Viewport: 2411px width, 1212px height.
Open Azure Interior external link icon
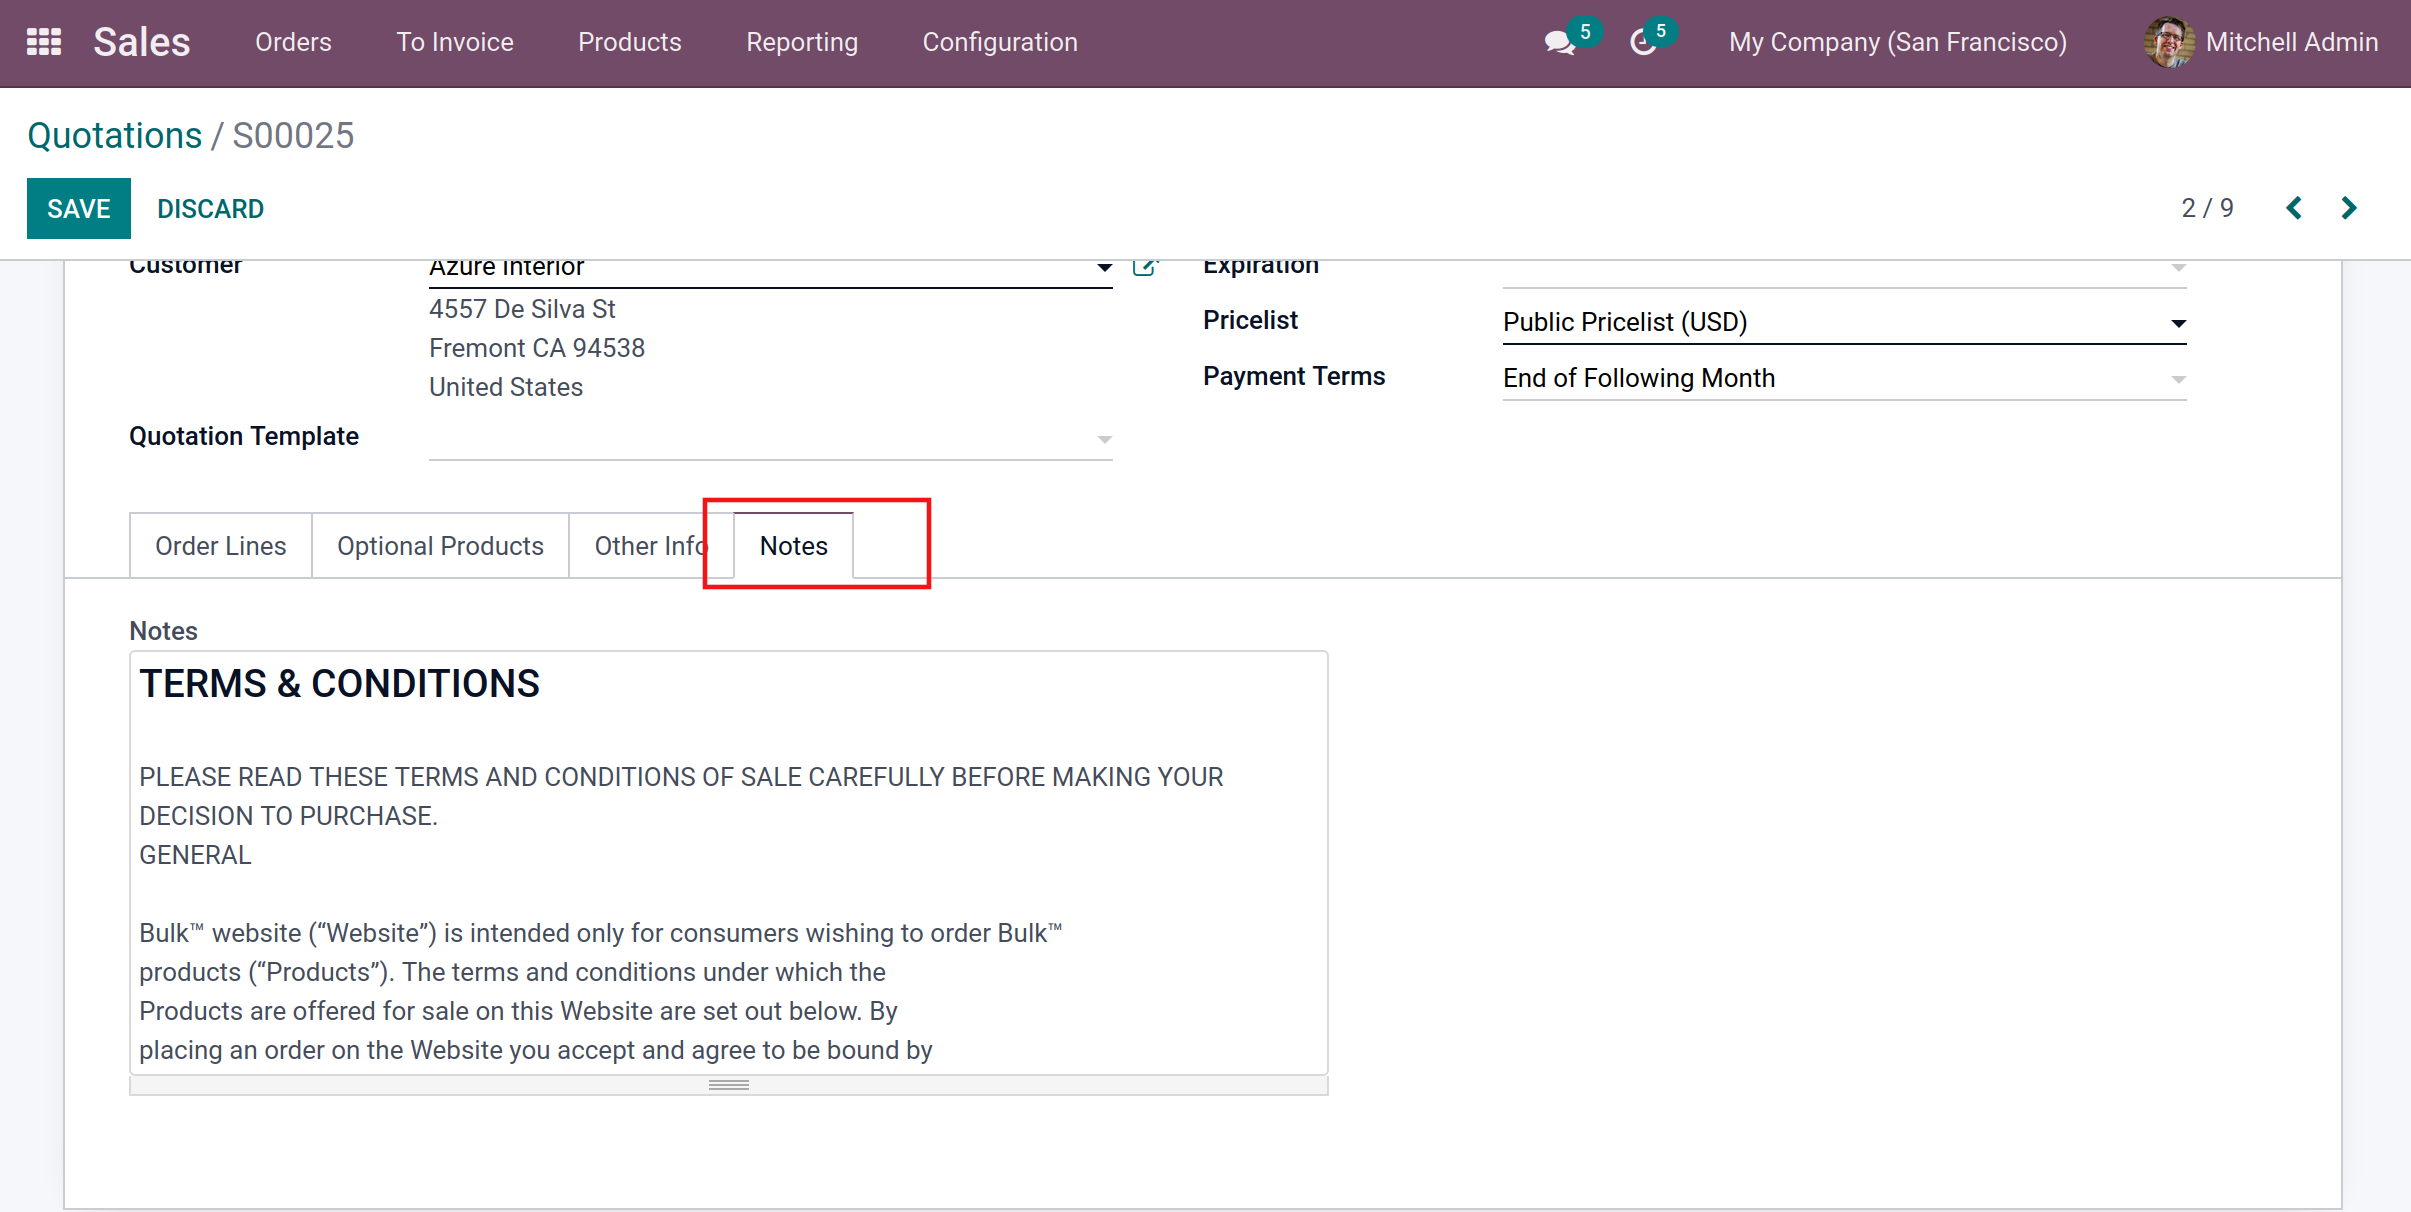tap(1144, 267)
